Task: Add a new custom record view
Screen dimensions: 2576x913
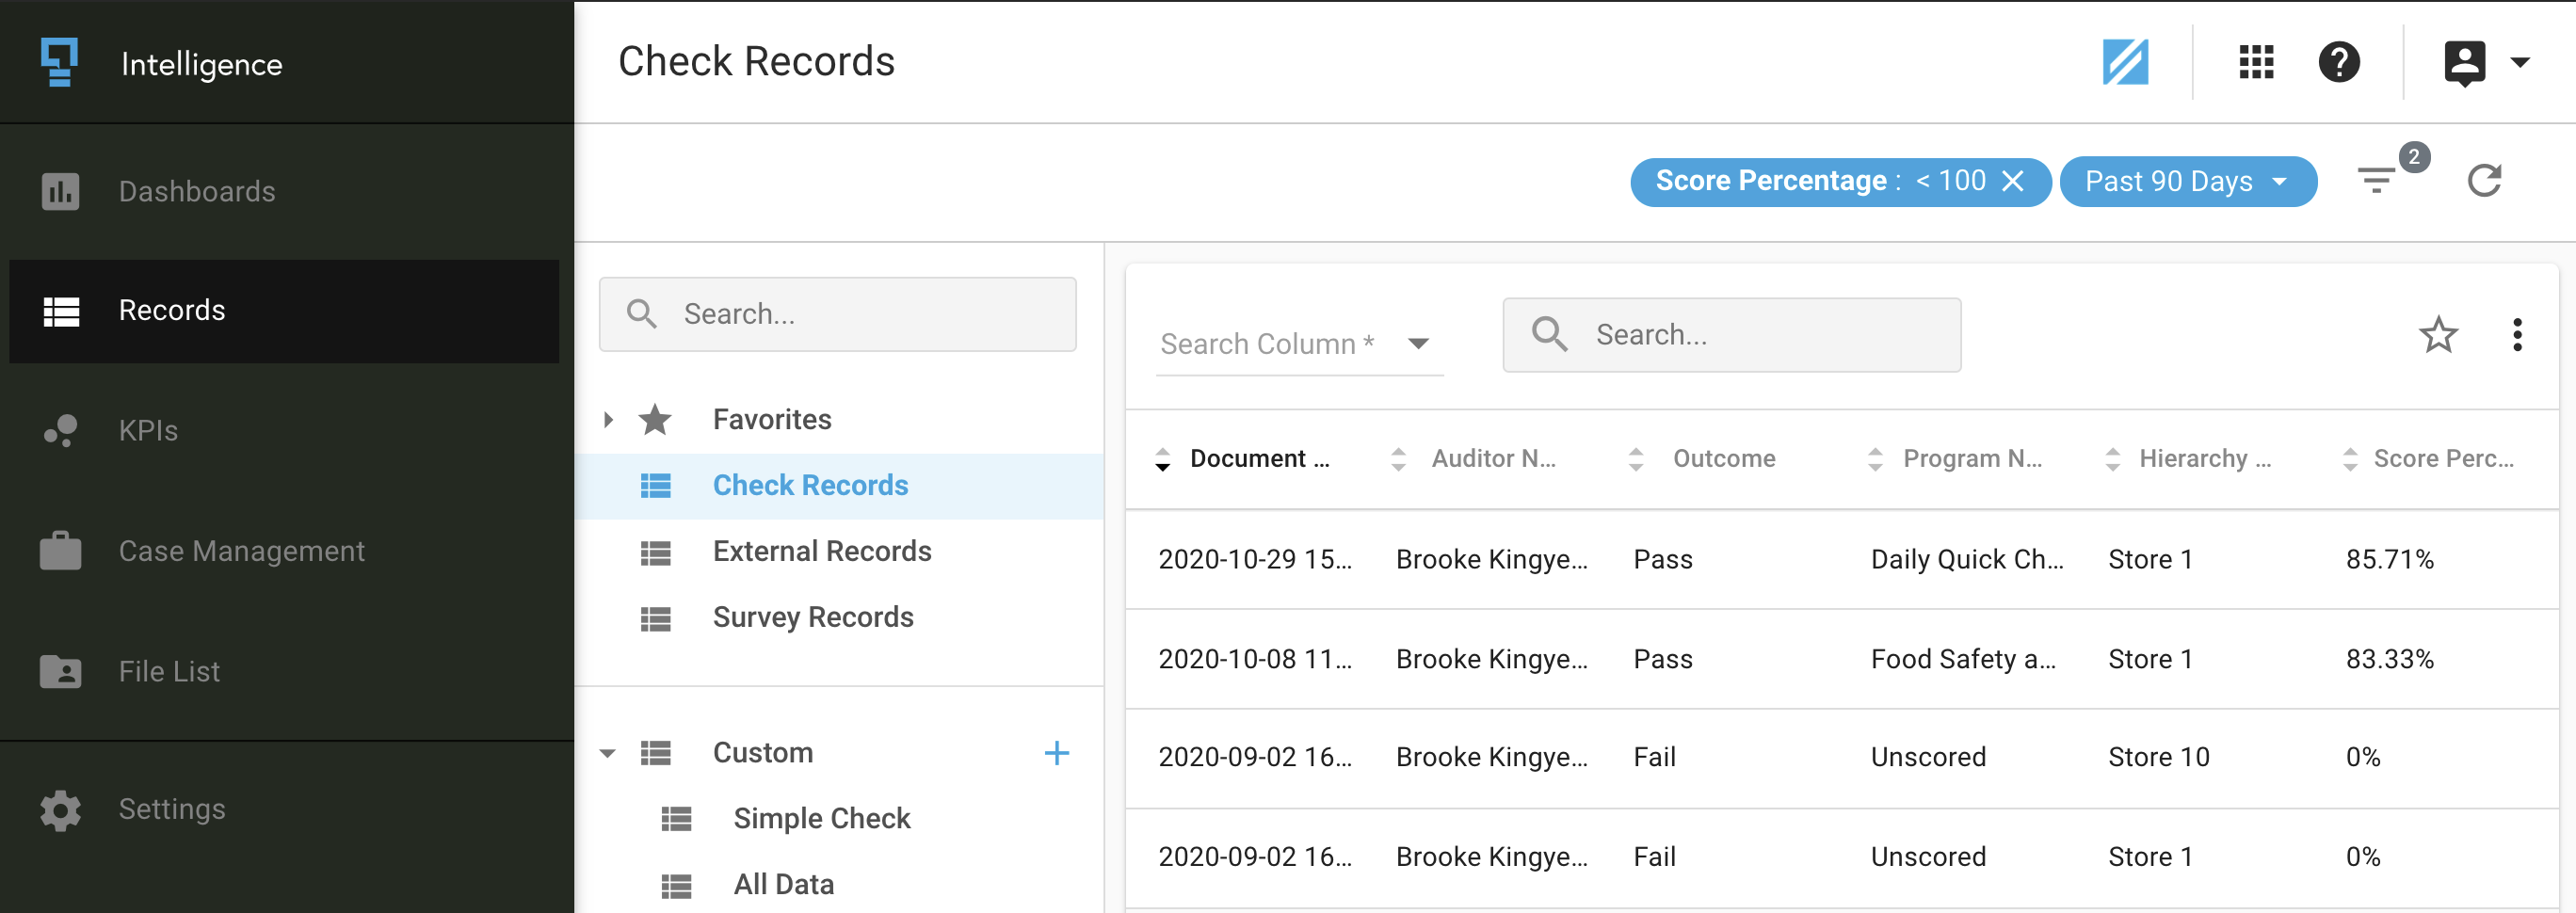Action: [x=1056, y=753]
